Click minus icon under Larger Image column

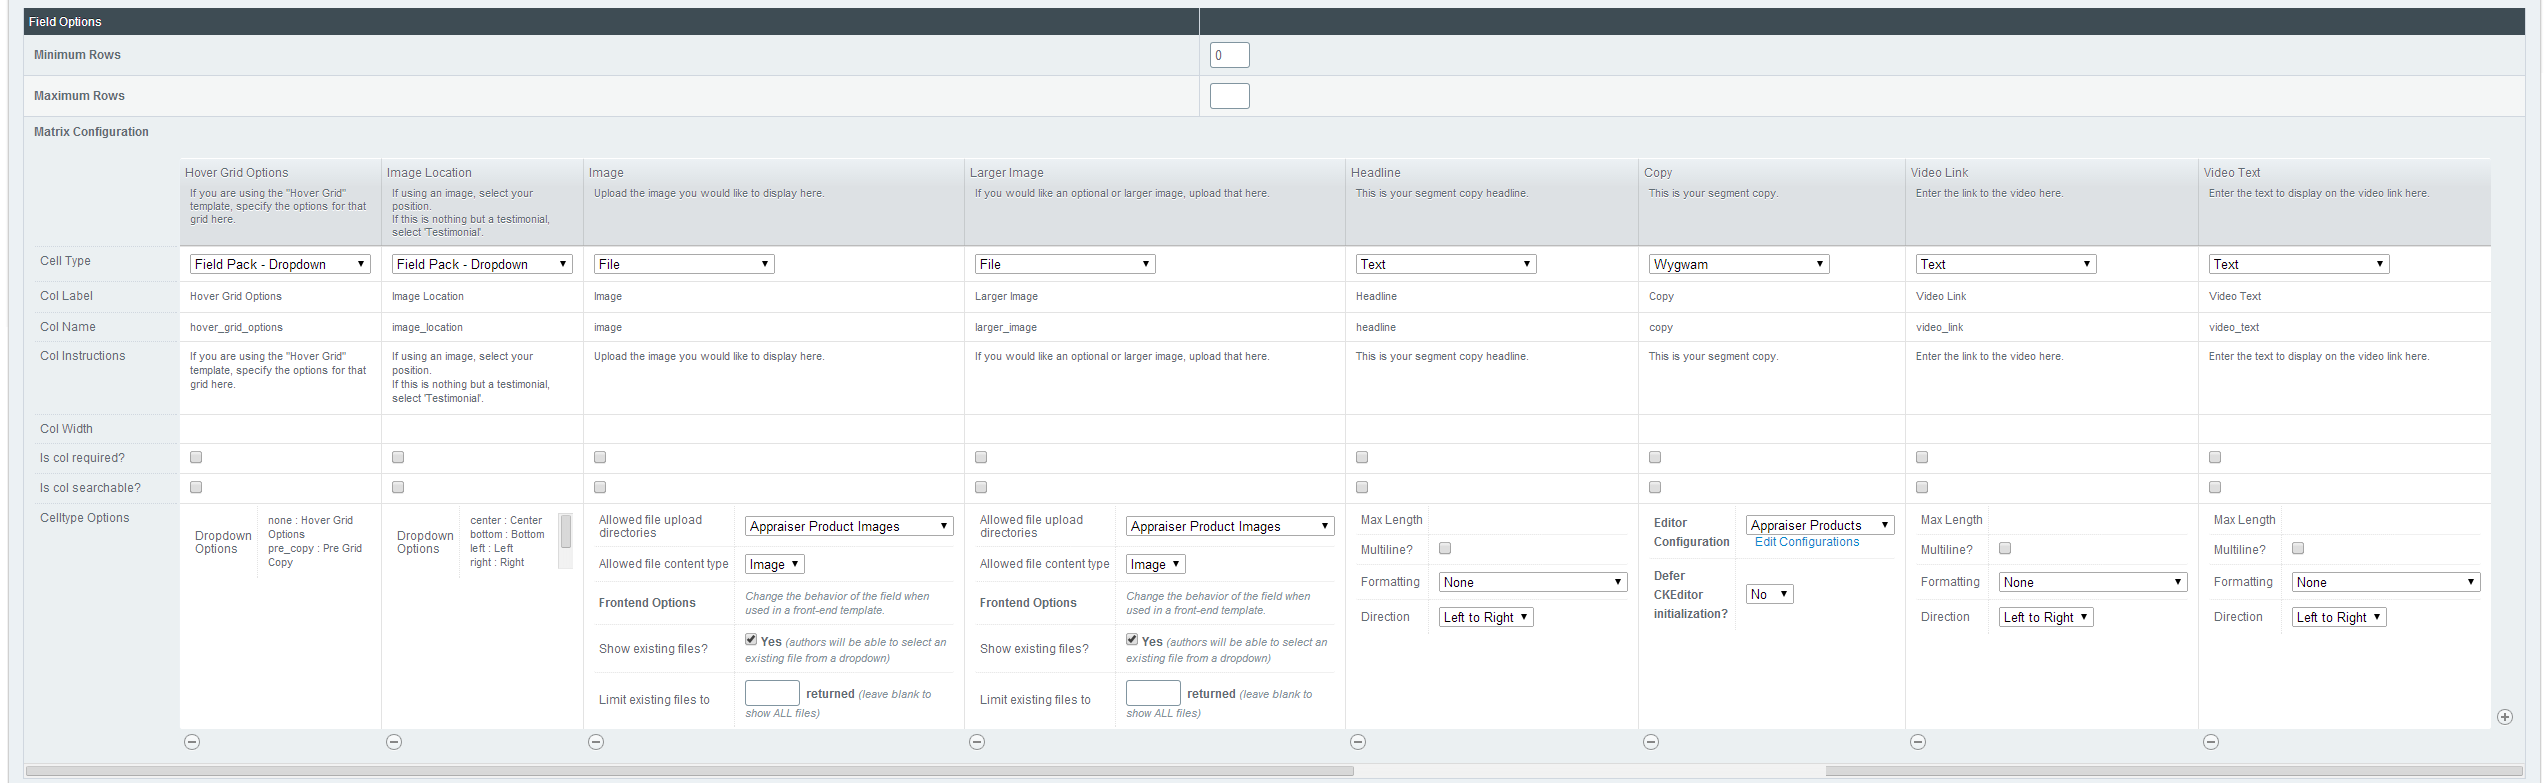[977, 742]
